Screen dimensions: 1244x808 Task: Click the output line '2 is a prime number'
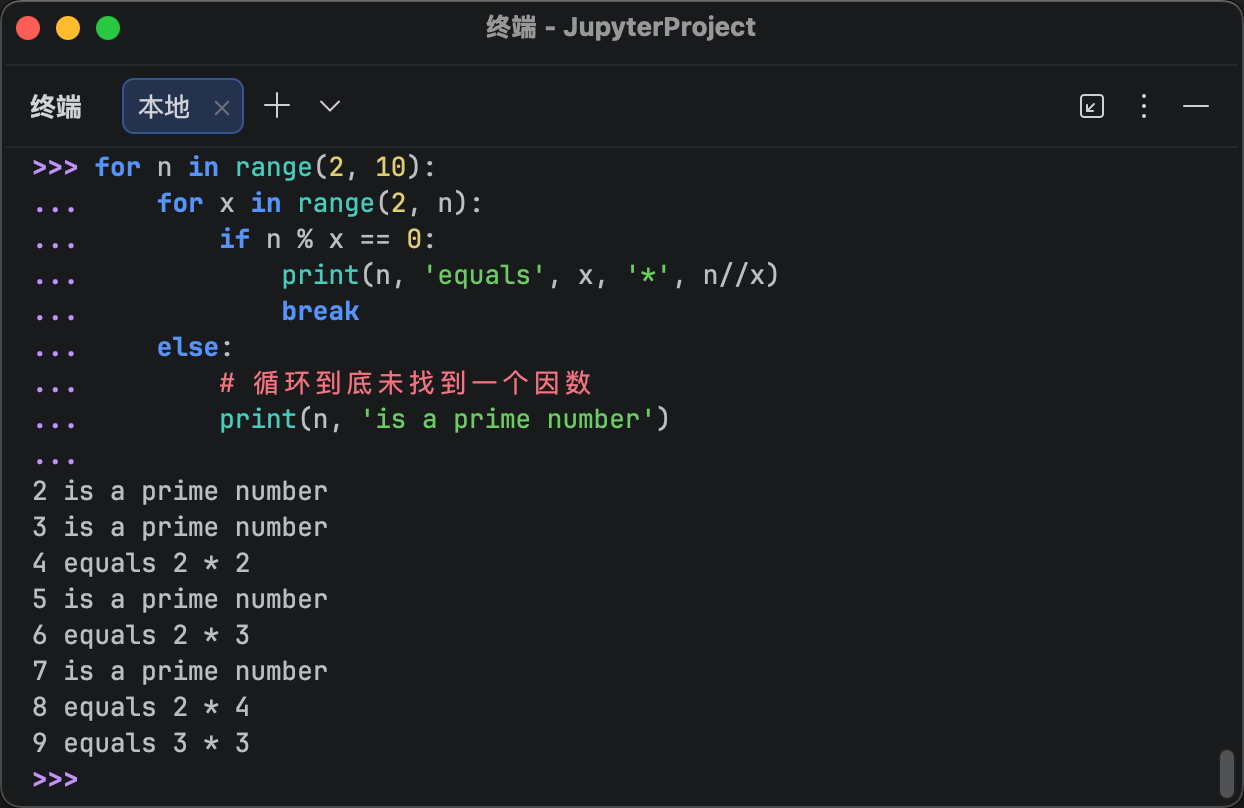click(180, 491)
